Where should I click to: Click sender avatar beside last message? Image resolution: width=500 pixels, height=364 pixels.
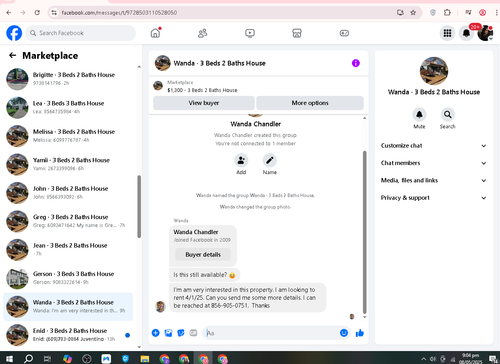click(160, 306)
